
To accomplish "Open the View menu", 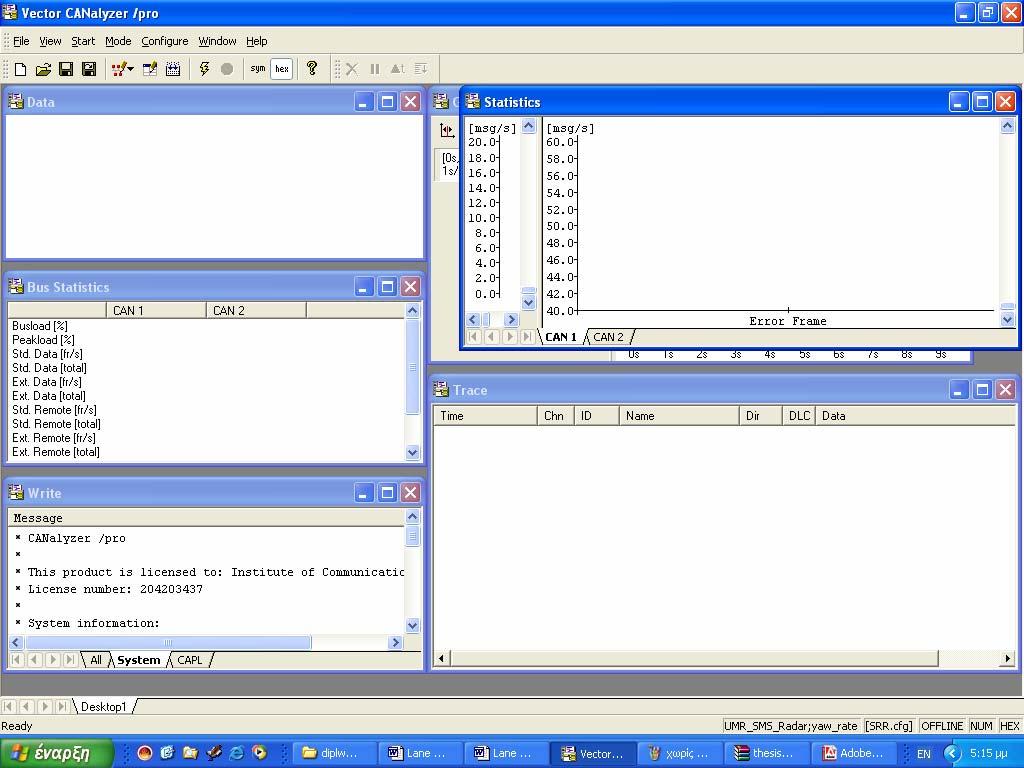I will [x=50, y=41].
